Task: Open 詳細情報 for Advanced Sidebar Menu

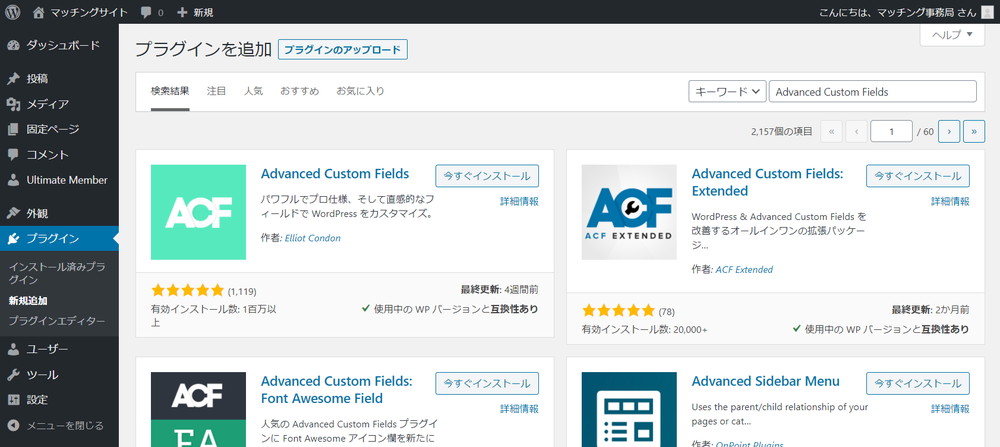Action: coord(950,409)
